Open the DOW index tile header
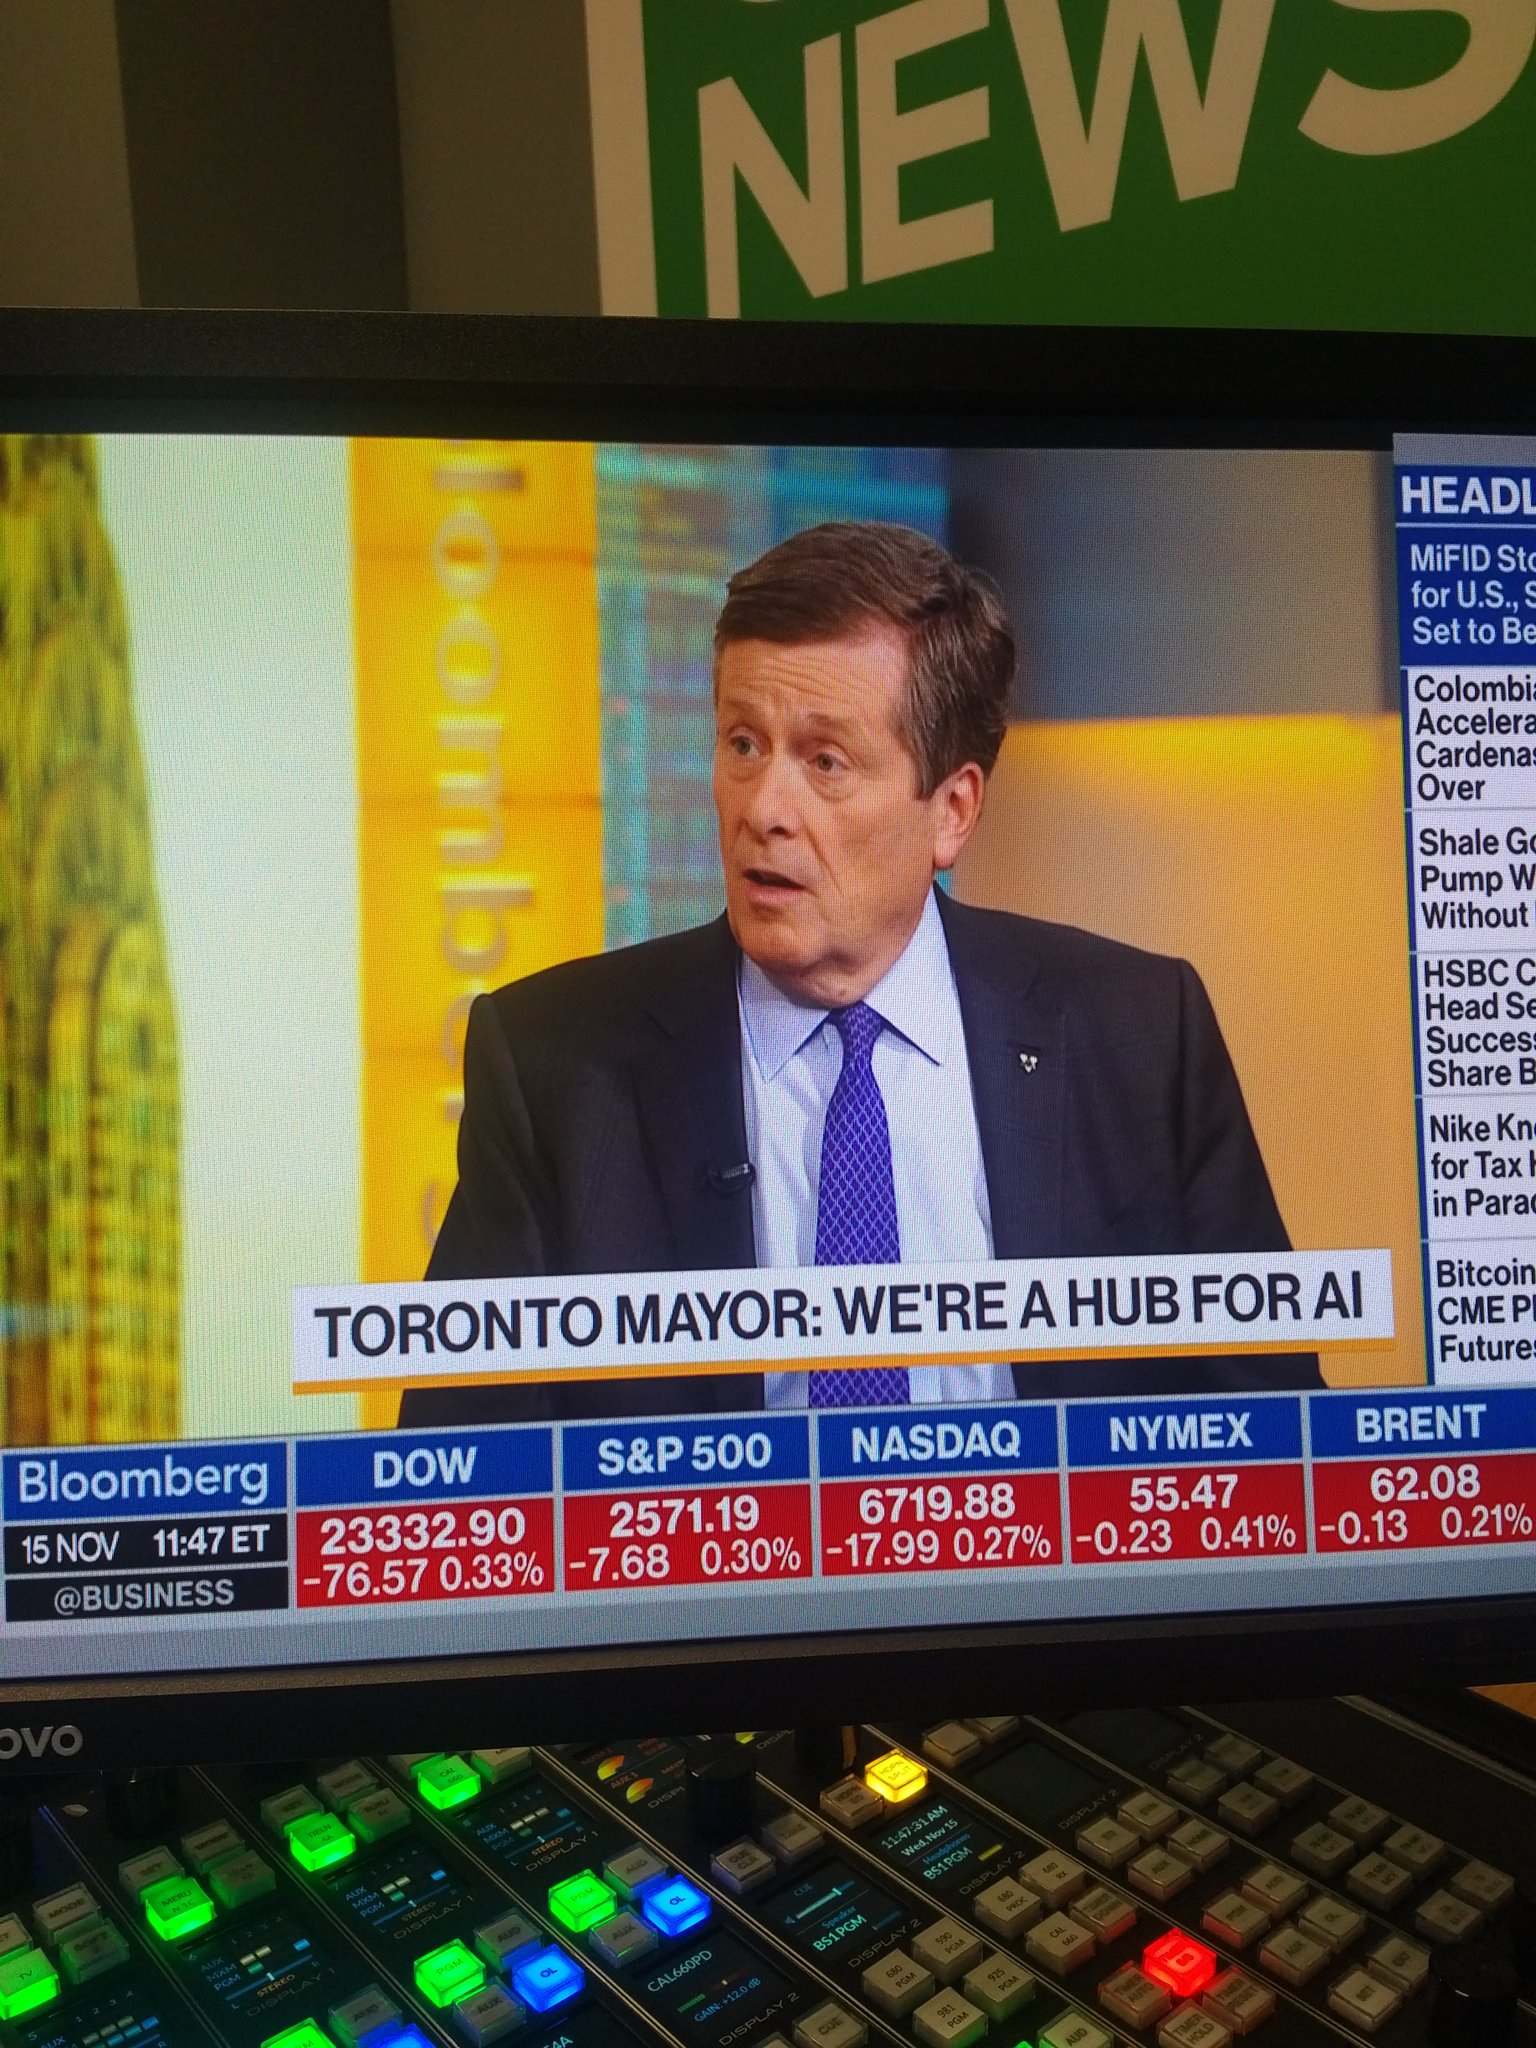Viewport: 1536px width, 2048px height. coord(423,1467)
